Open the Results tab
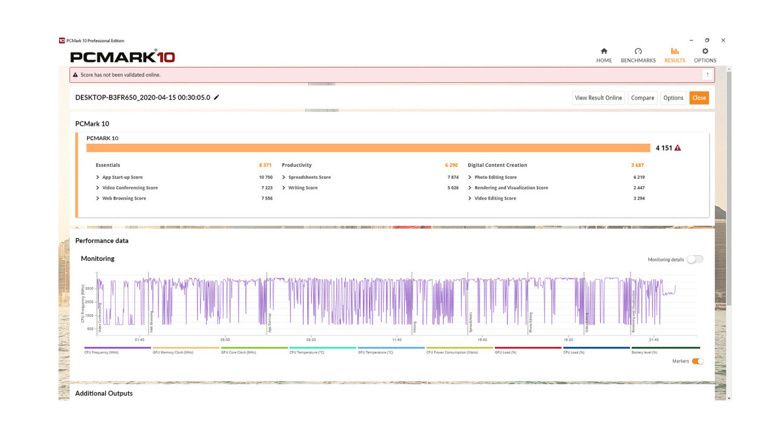 (674, 55)
